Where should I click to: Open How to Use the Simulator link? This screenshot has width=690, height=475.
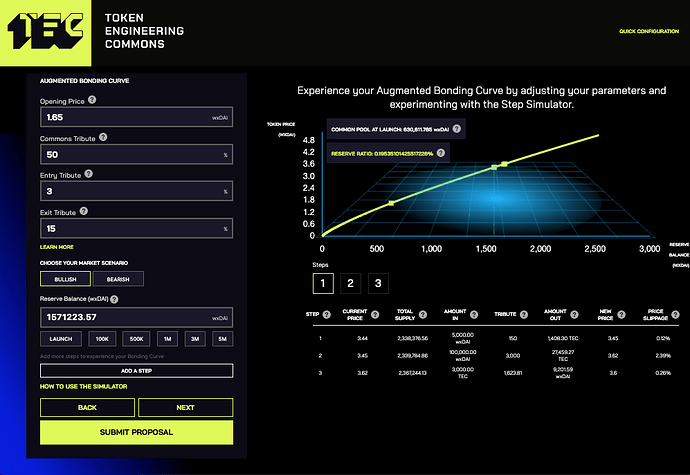coord(84,387)
